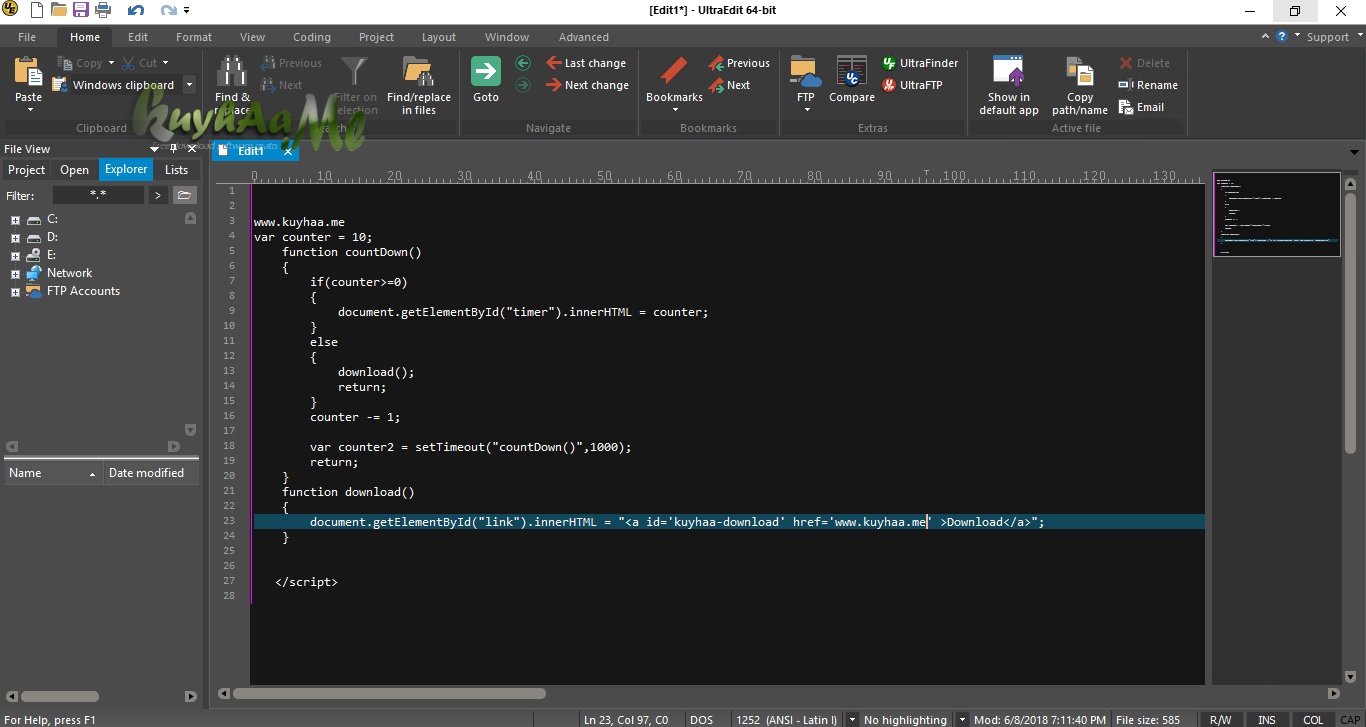Open the FTP dropdown arrow
Viewport: 1366px width, 727px height.
806,110
